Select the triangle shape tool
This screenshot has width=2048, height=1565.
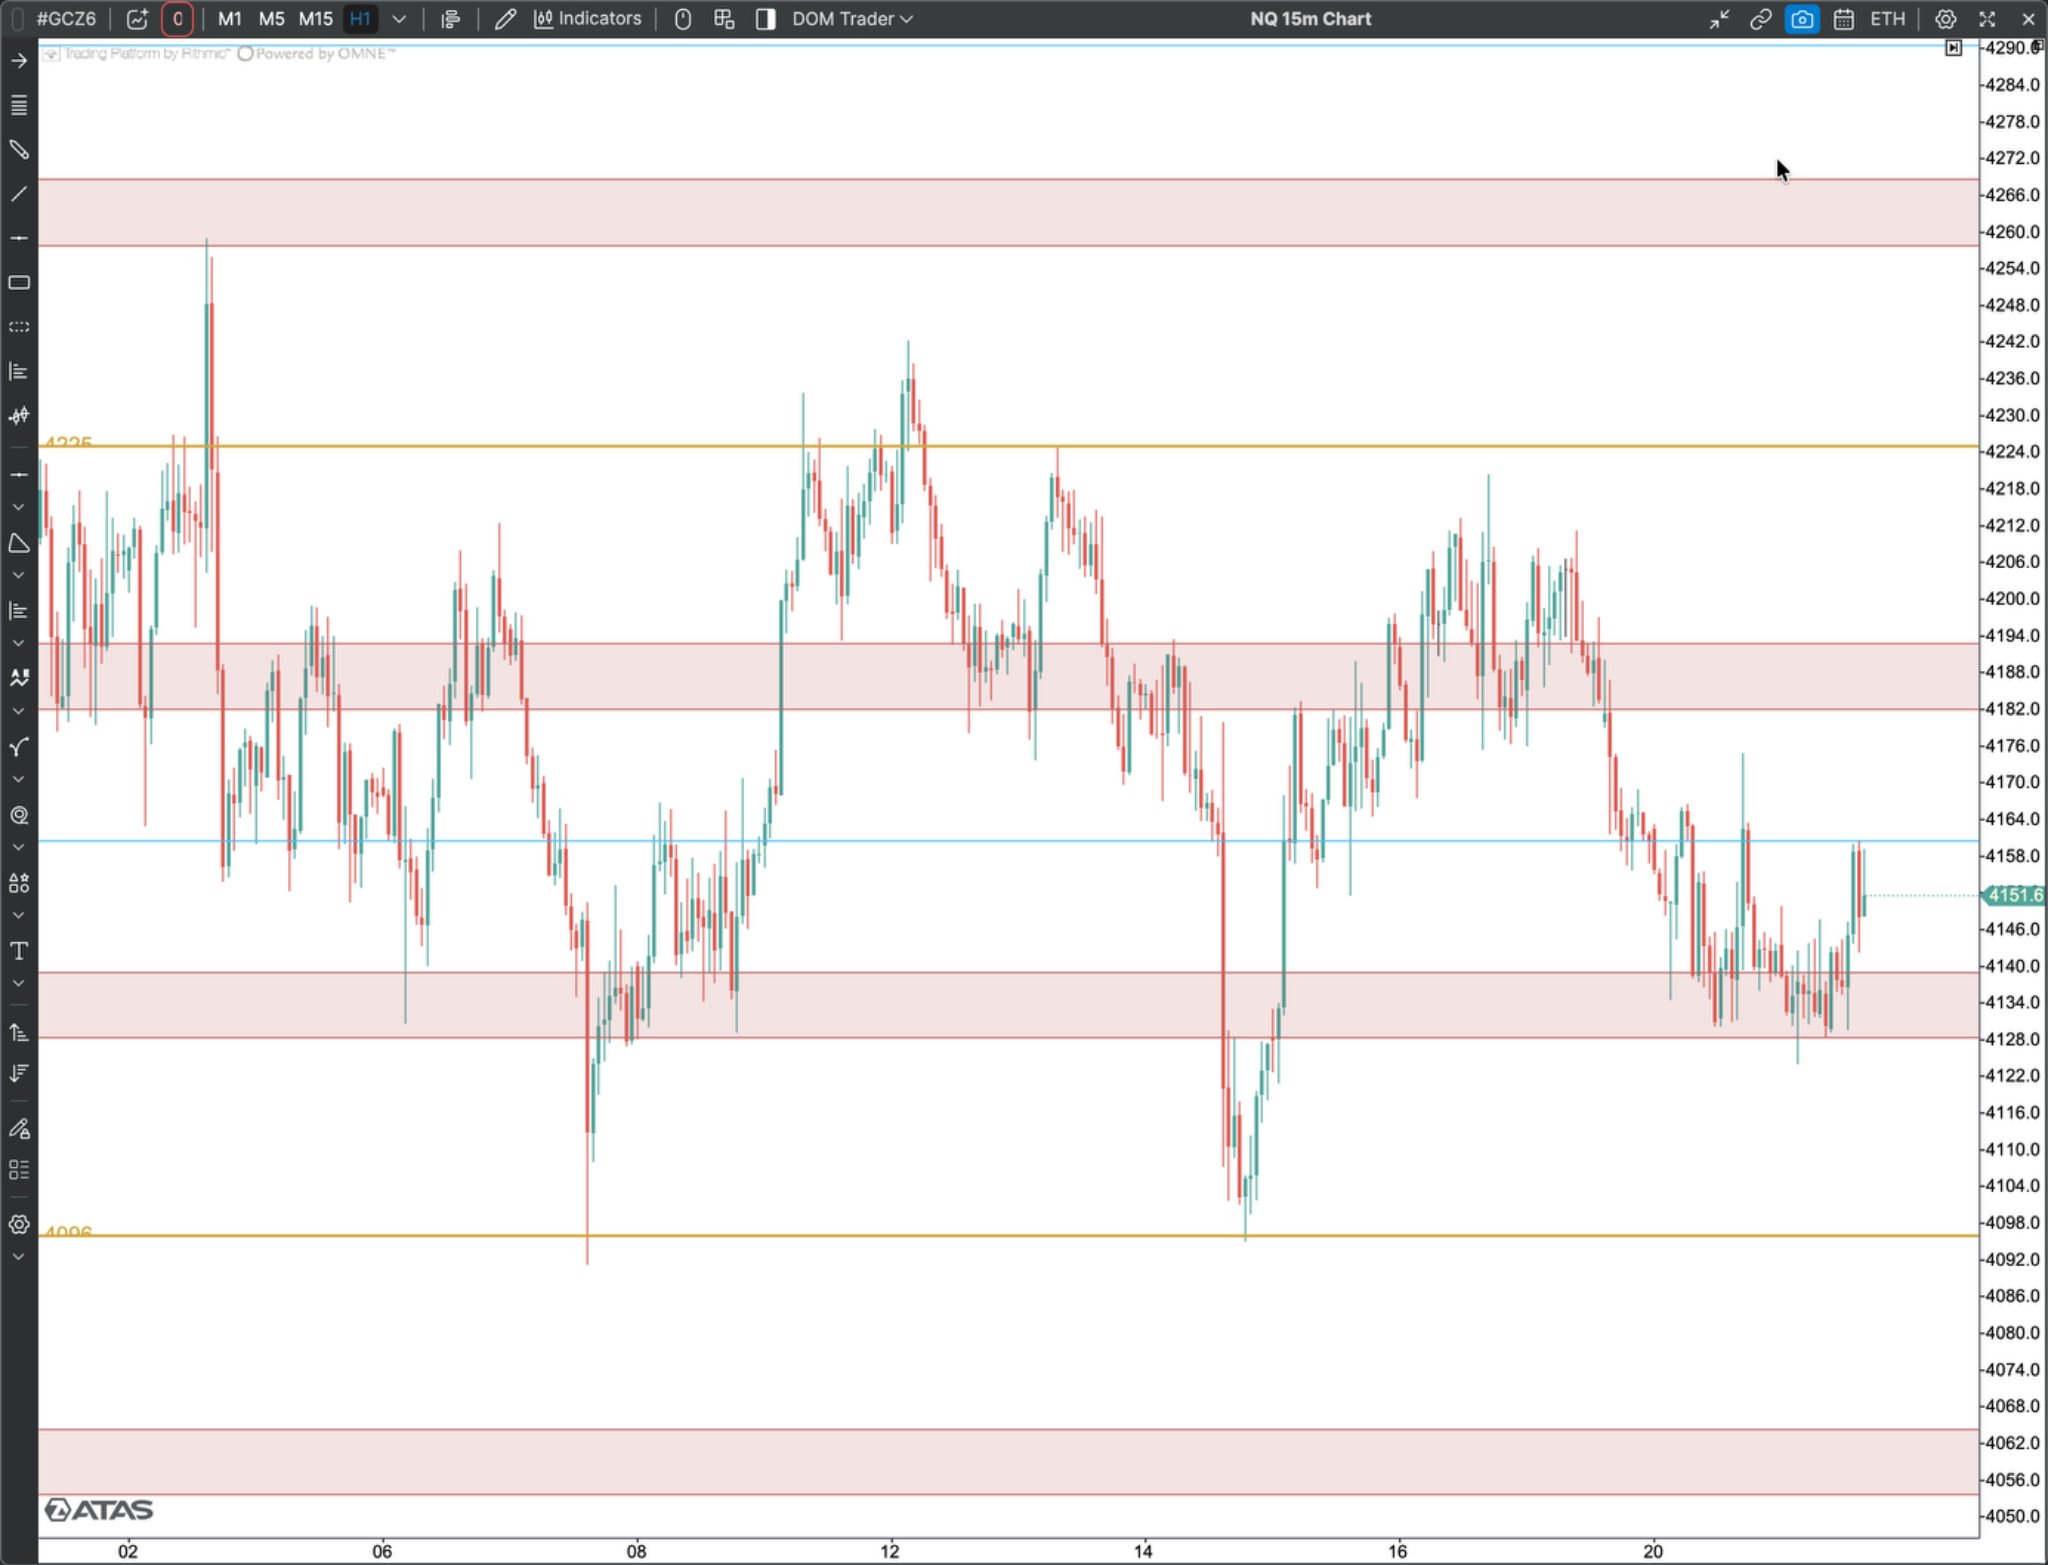[19, 543]
